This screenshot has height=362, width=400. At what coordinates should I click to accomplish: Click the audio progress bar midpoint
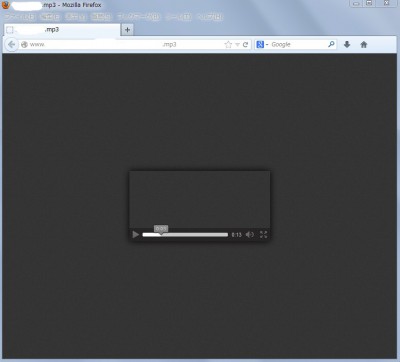coord(185,235)
